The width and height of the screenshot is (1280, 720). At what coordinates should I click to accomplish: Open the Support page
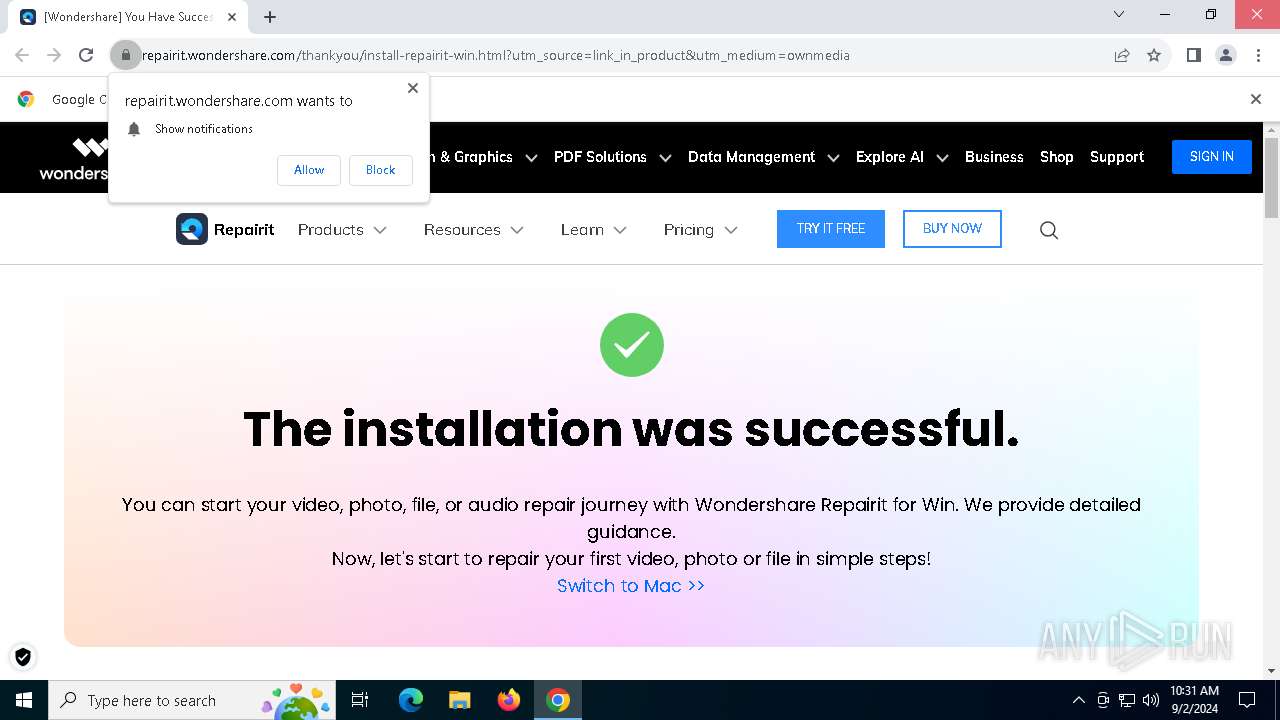pos(1117,157)
